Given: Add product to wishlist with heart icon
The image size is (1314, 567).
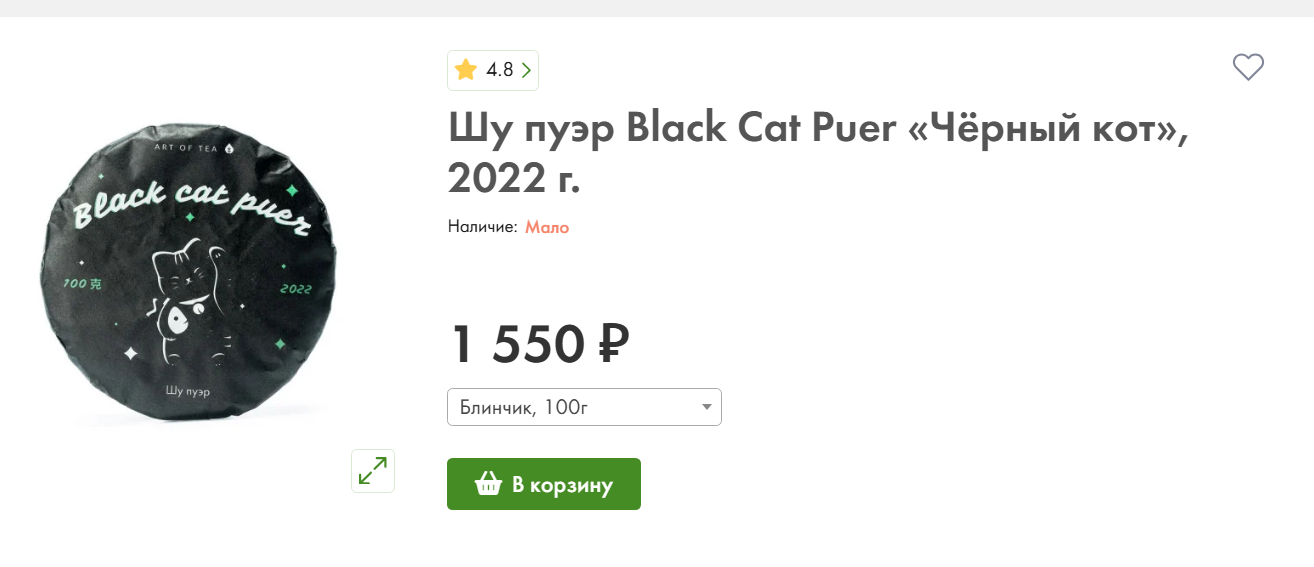Looking at the screenshot, I should (1248, 67).
